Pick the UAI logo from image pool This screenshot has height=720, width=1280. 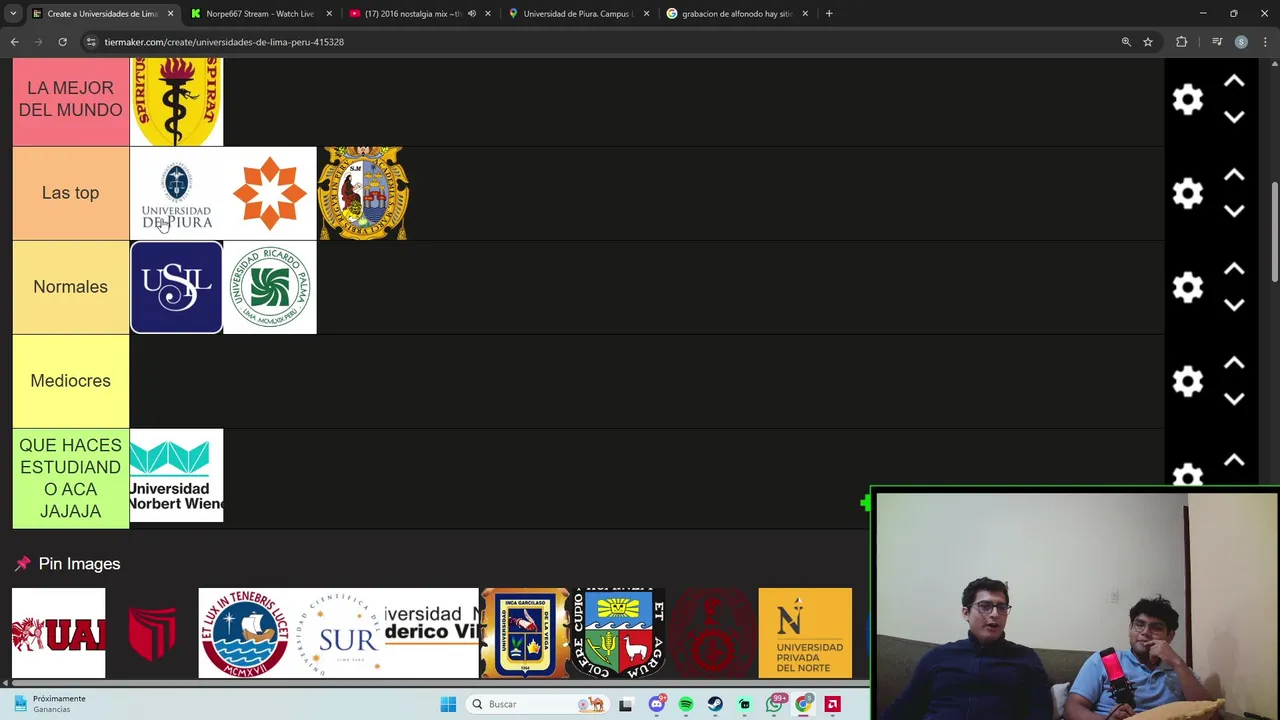tap(58, 633)
